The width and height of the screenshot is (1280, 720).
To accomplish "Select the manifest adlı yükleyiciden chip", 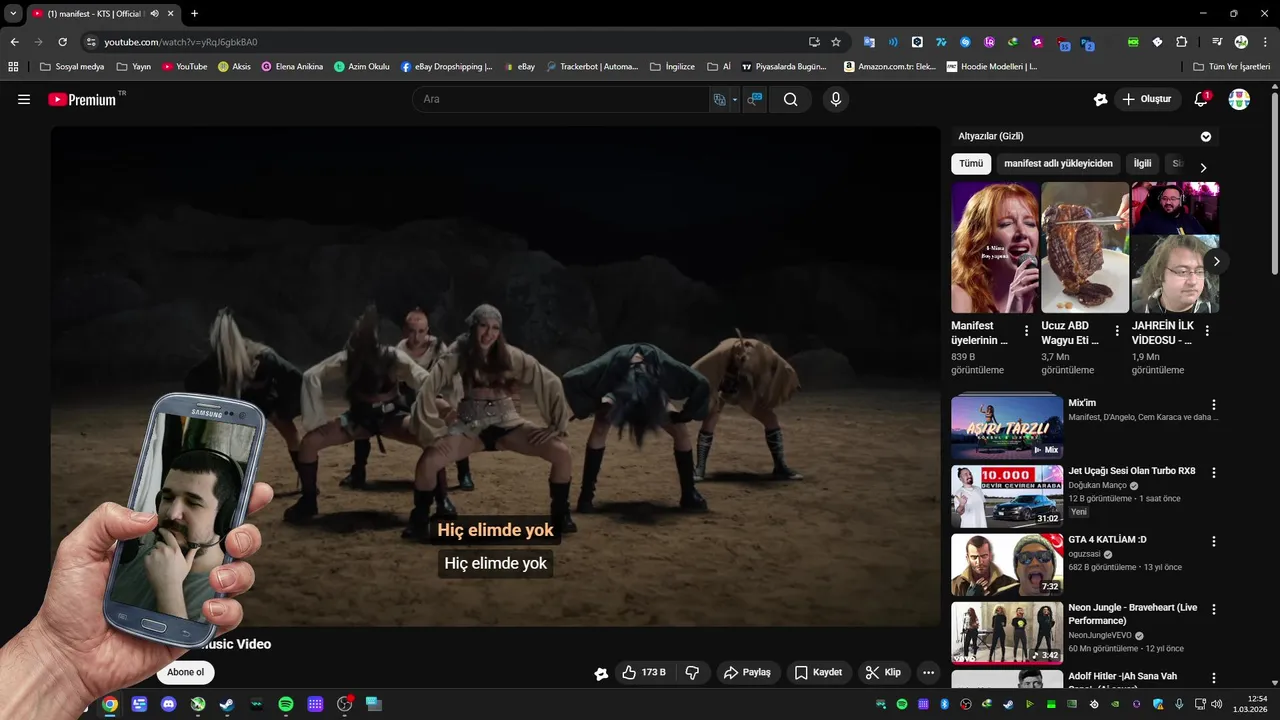I will [x=1058, y=163].
